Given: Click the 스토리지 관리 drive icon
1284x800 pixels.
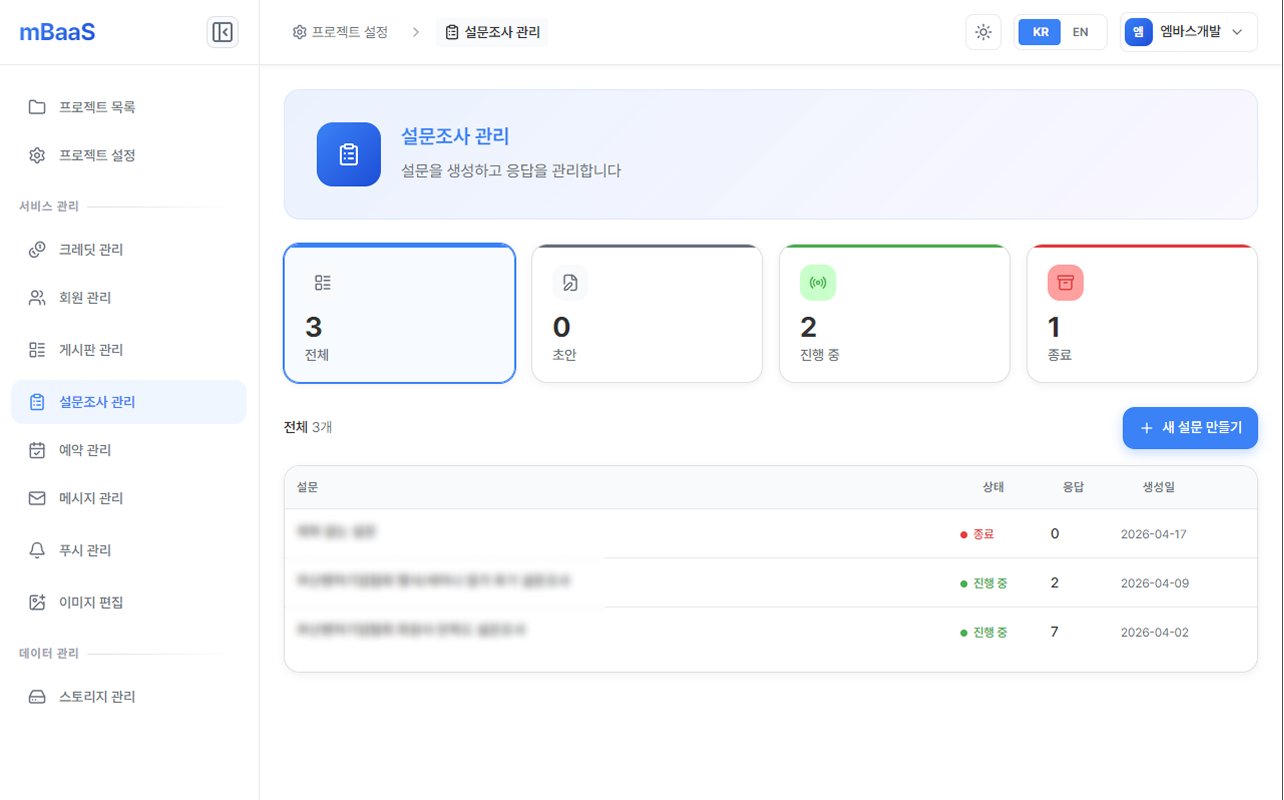Looking at the screenshot, I should click(37, 696).
